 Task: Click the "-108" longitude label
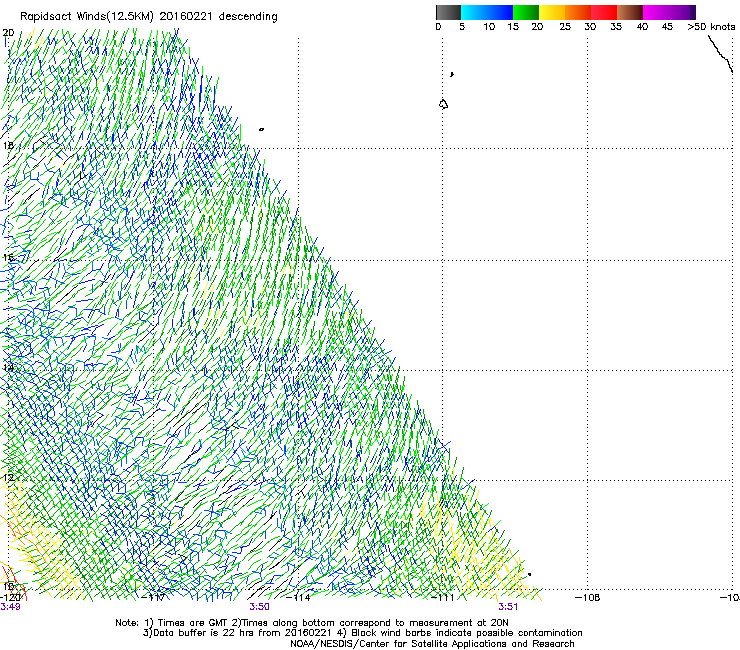tap(588, 597)
